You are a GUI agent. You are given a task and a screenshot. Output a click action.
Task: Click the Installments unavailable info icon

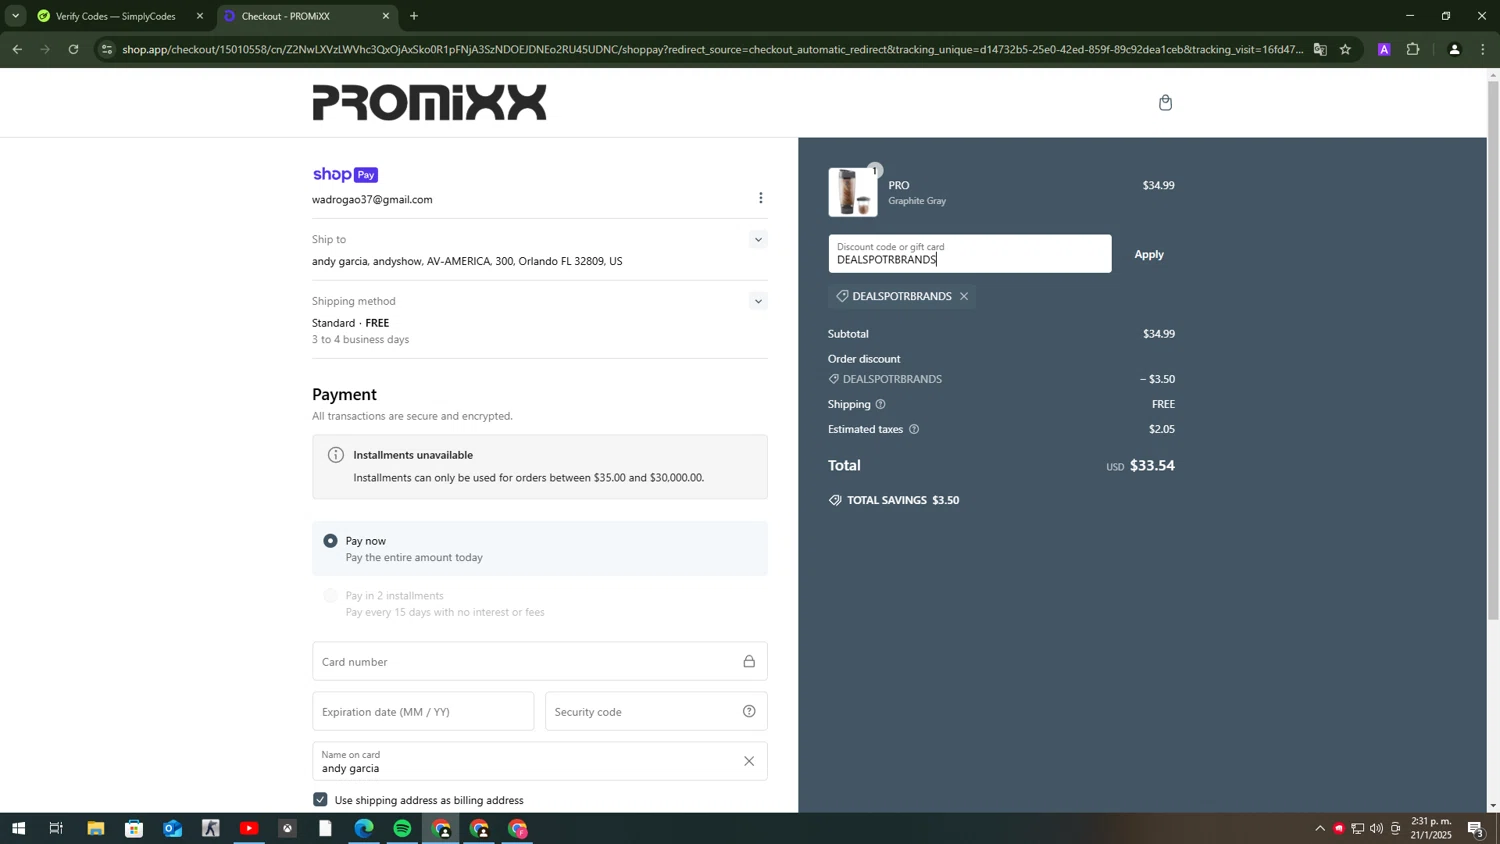[x=336, y=455]
